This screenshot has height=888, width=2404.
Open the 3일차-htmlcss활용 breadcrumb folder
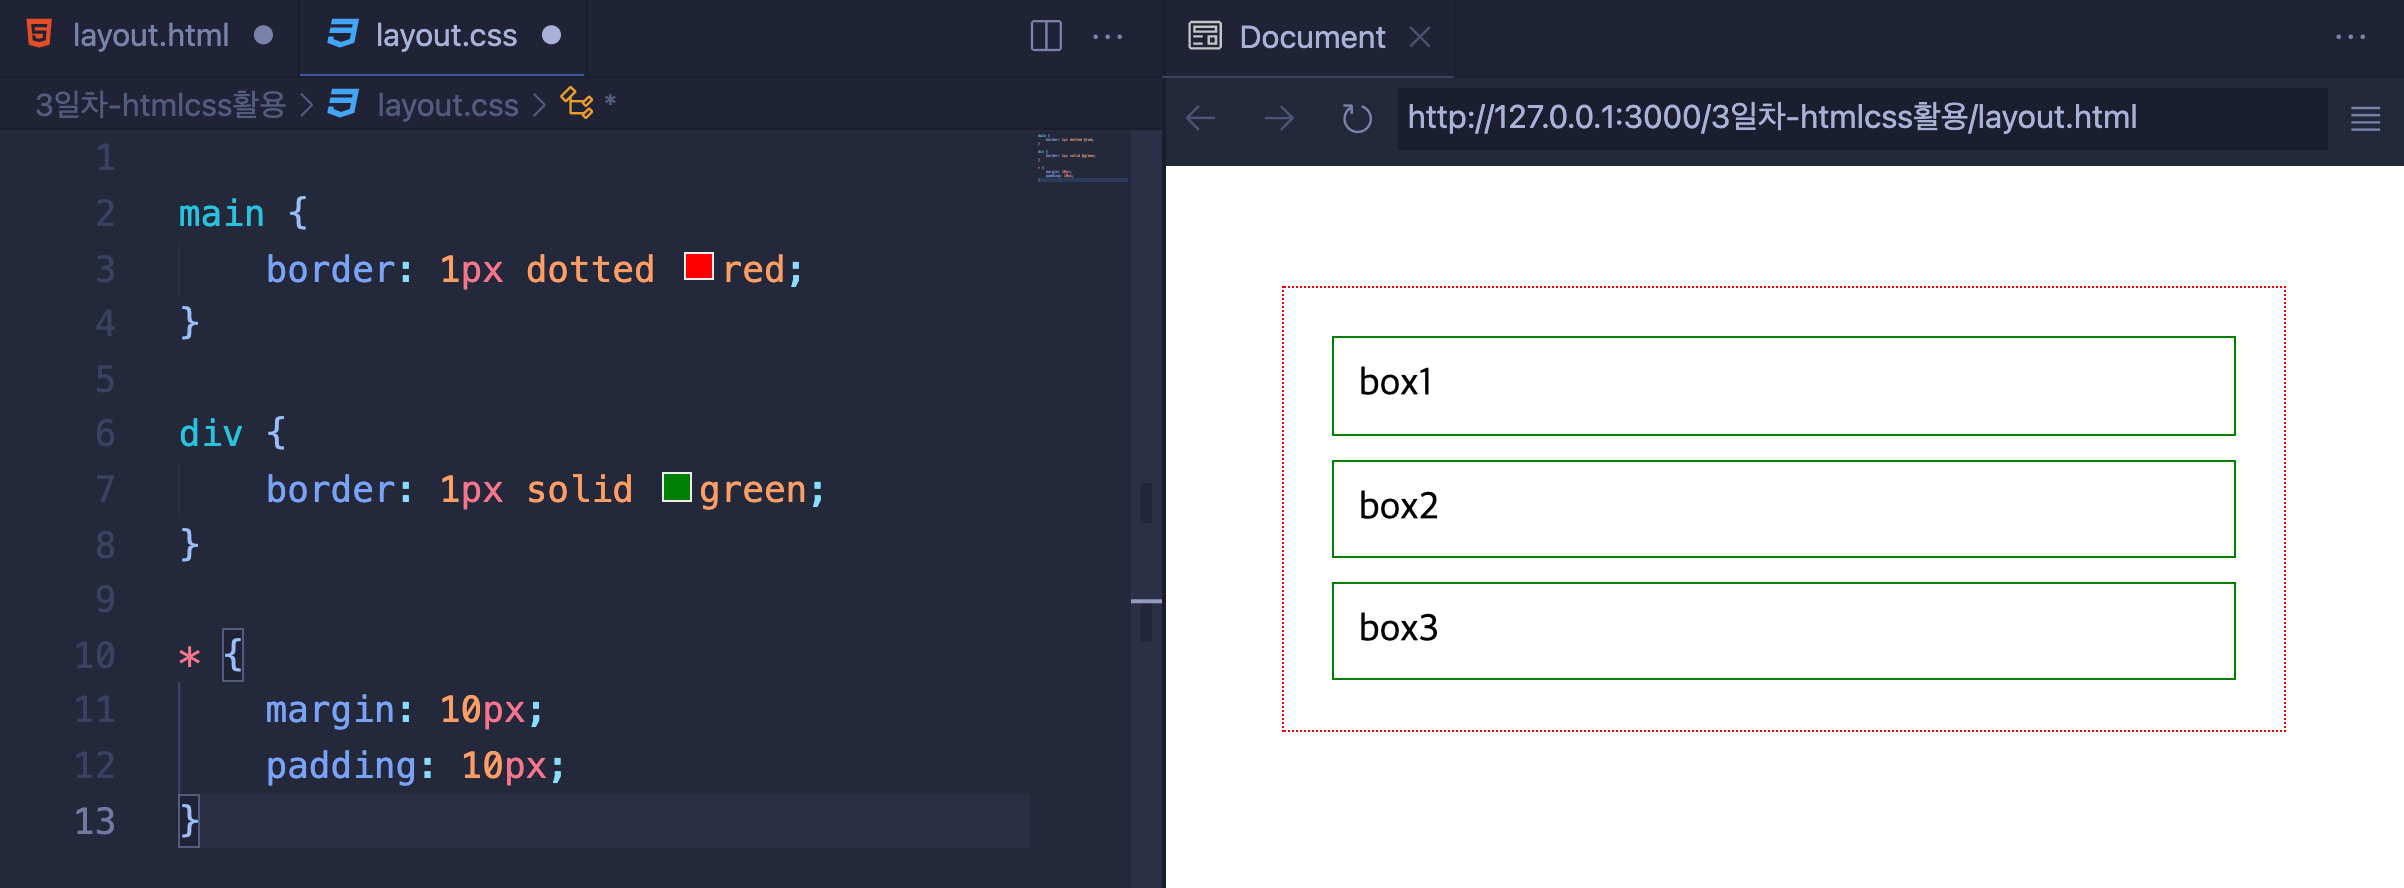tap(161, 104)
